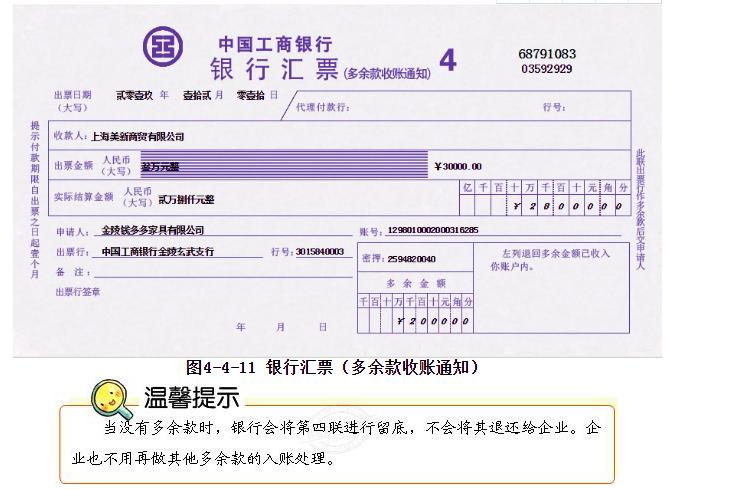Click the 实际结算金额 label
The image size is (751, 489).
coord(83,197)
